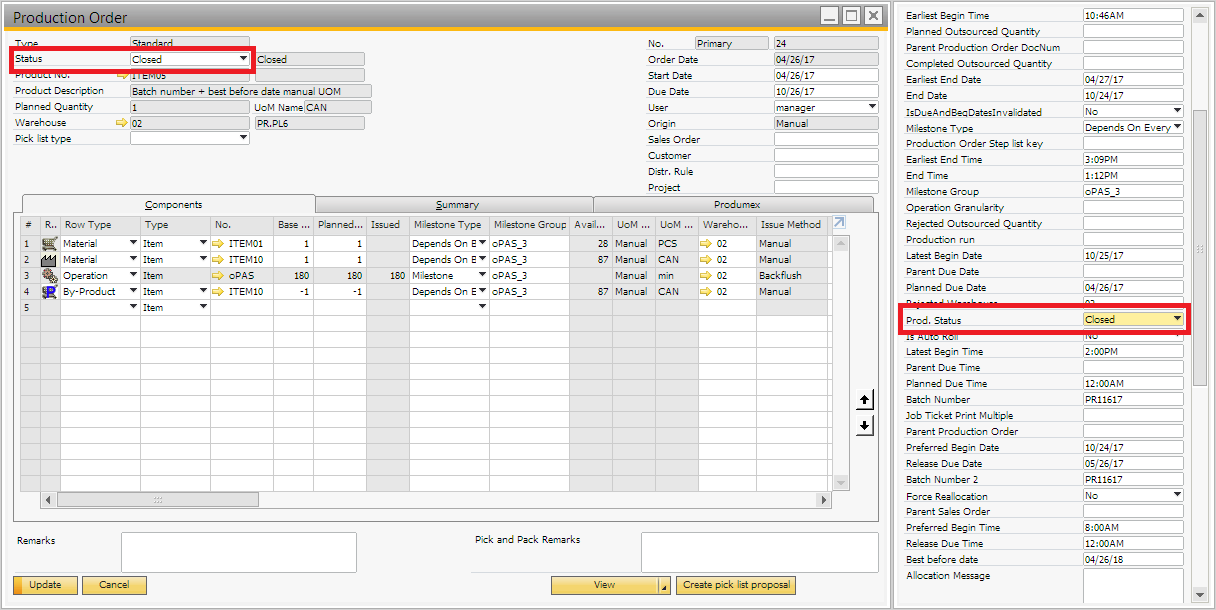Follow the link arrow next to ITEM01
This screenshot has height=610, width=1216.
pyautogui.click(x=219, y=244)
